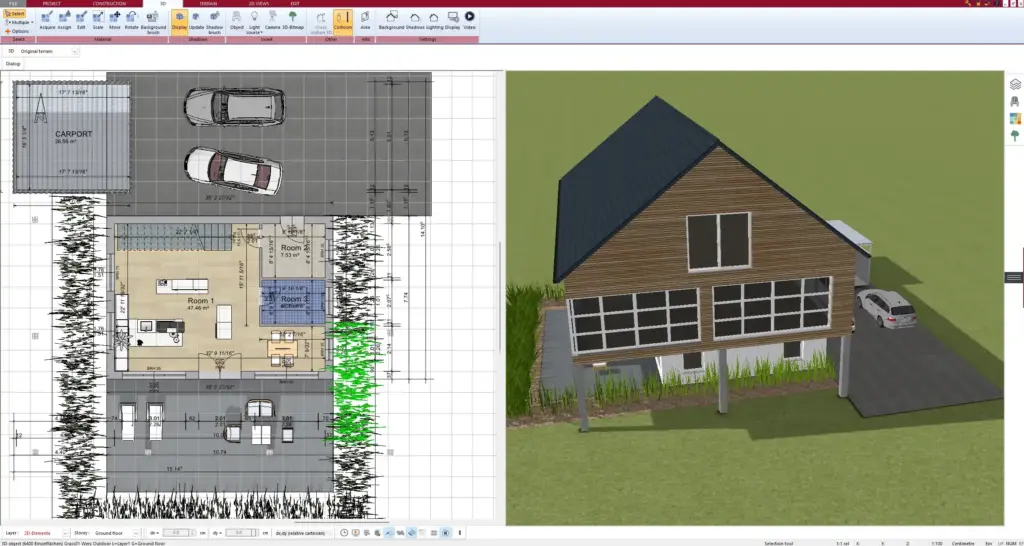Viewport: 1024px width, 546px height.
Task: Click the dx input field
Action: 176,533
